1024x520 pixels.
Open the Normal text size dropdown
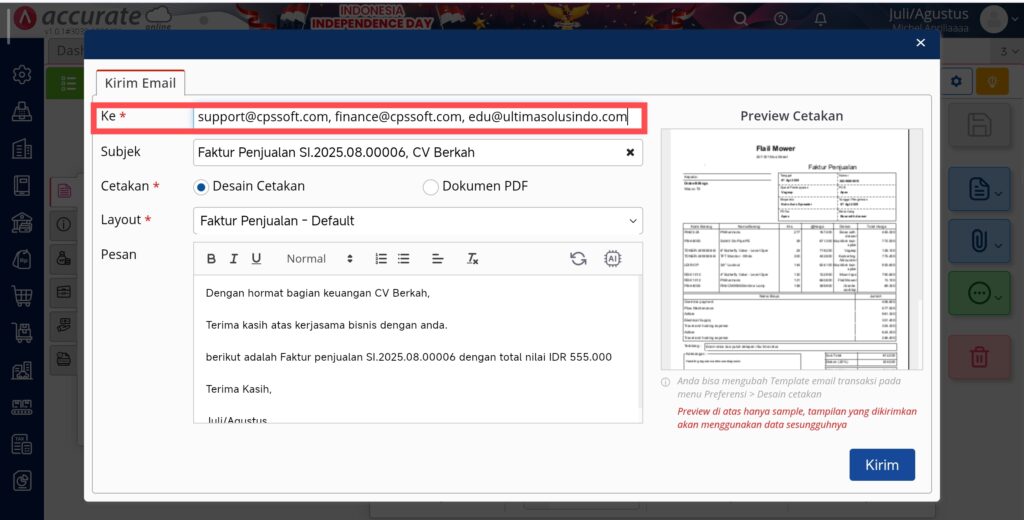pos(319,259)
